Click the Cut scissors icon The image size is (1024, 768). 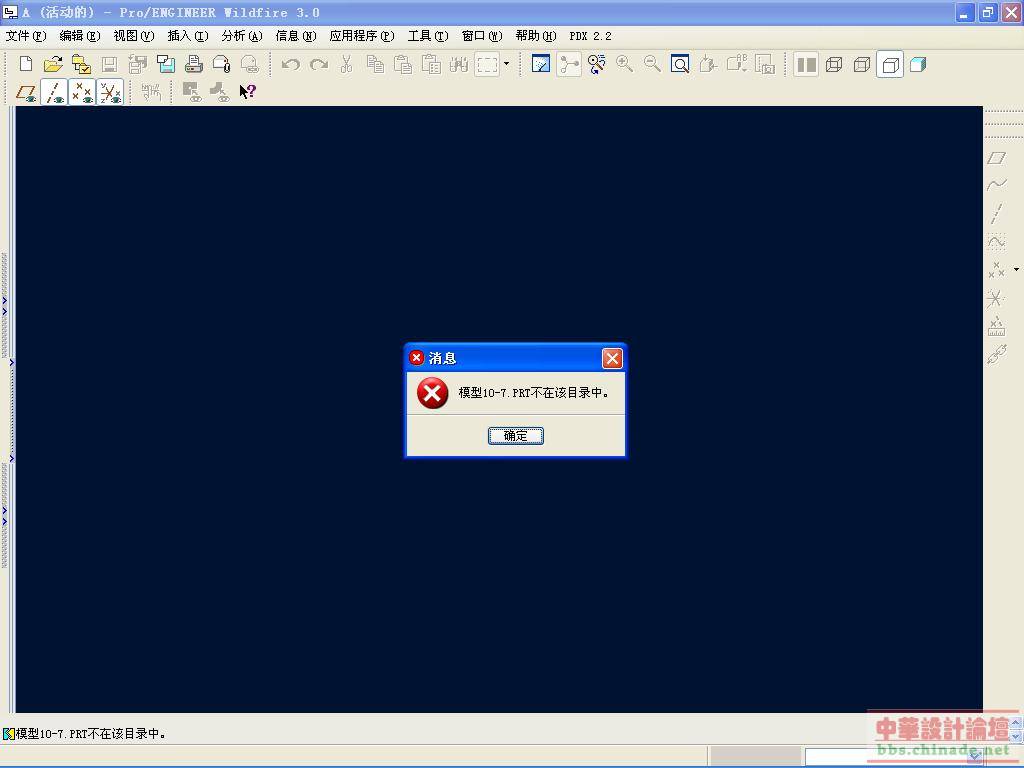347,64
